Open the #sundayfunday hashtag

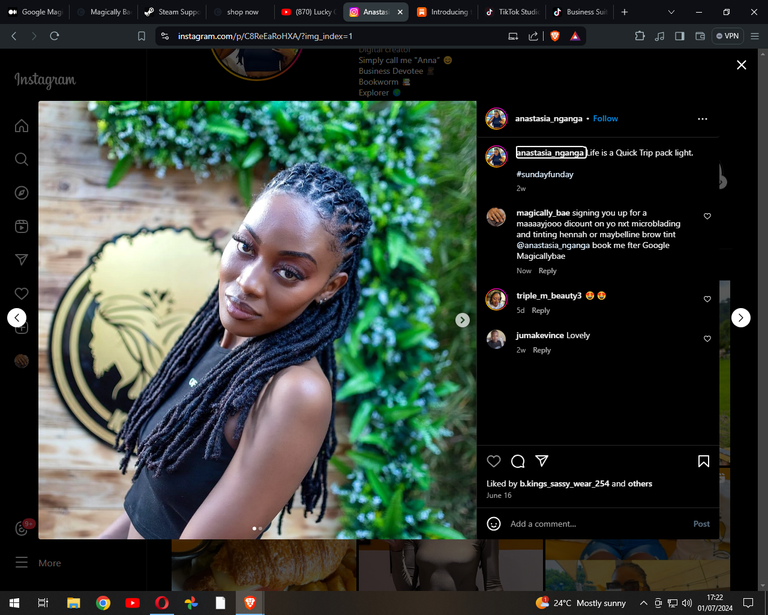pos(545,174)
